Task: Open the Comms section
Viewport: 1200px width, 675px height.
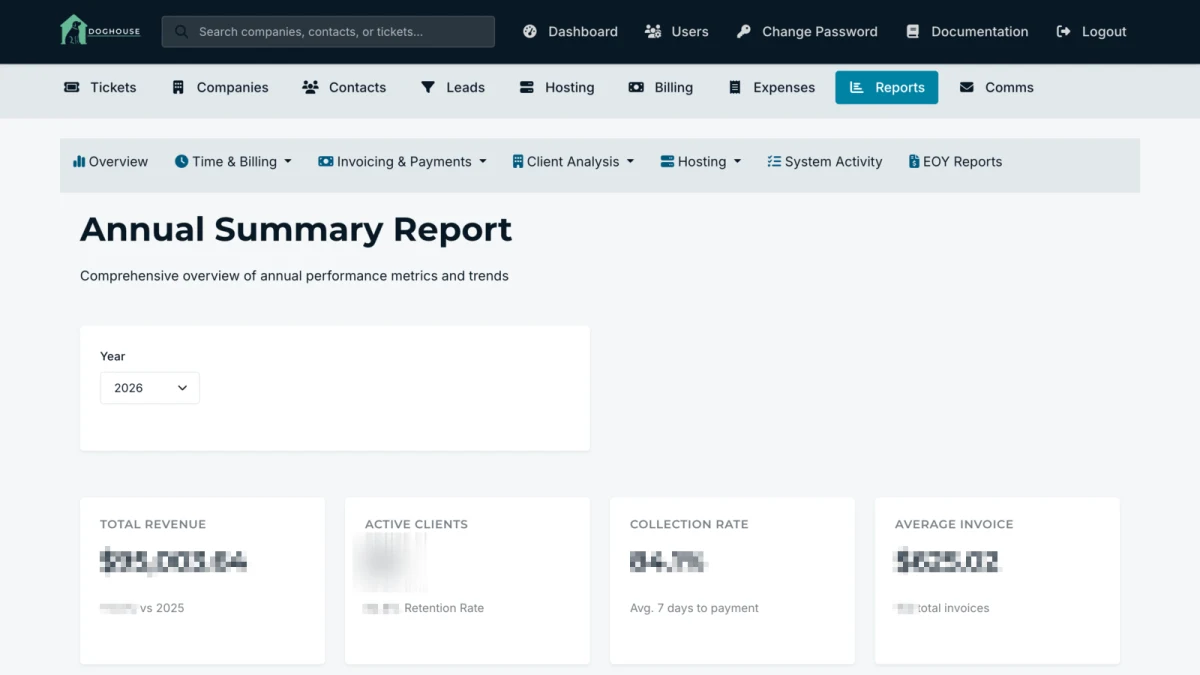Action: [x=996, y=87]
